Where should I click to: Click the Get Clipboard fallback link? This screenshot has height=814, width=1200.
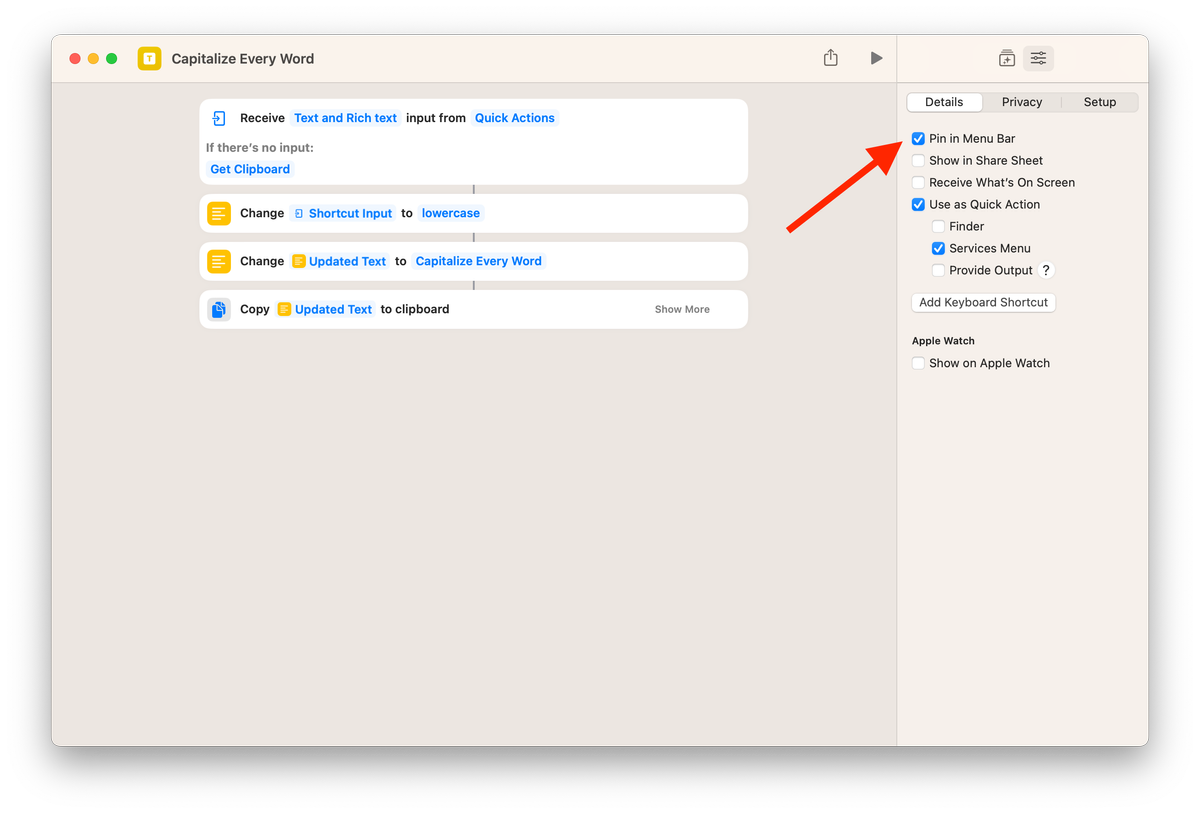tap(249, 168)
